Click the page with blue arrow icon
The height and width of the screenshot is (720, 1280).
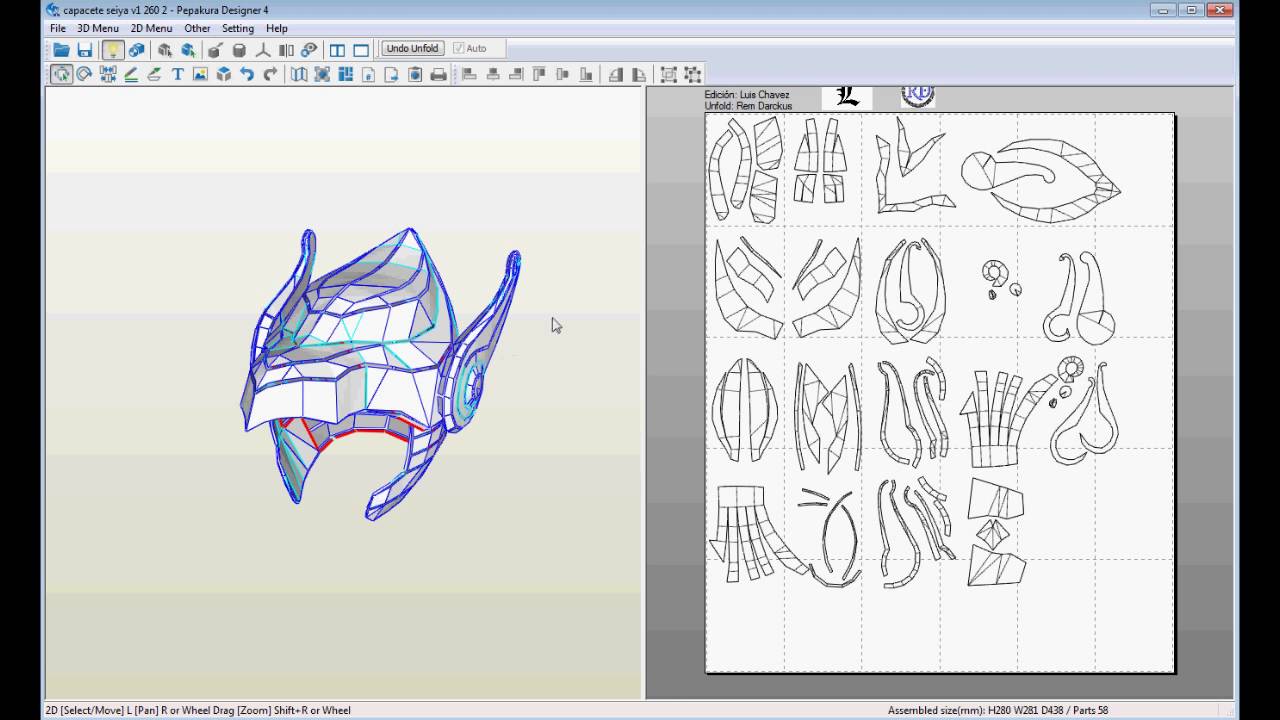391,74
